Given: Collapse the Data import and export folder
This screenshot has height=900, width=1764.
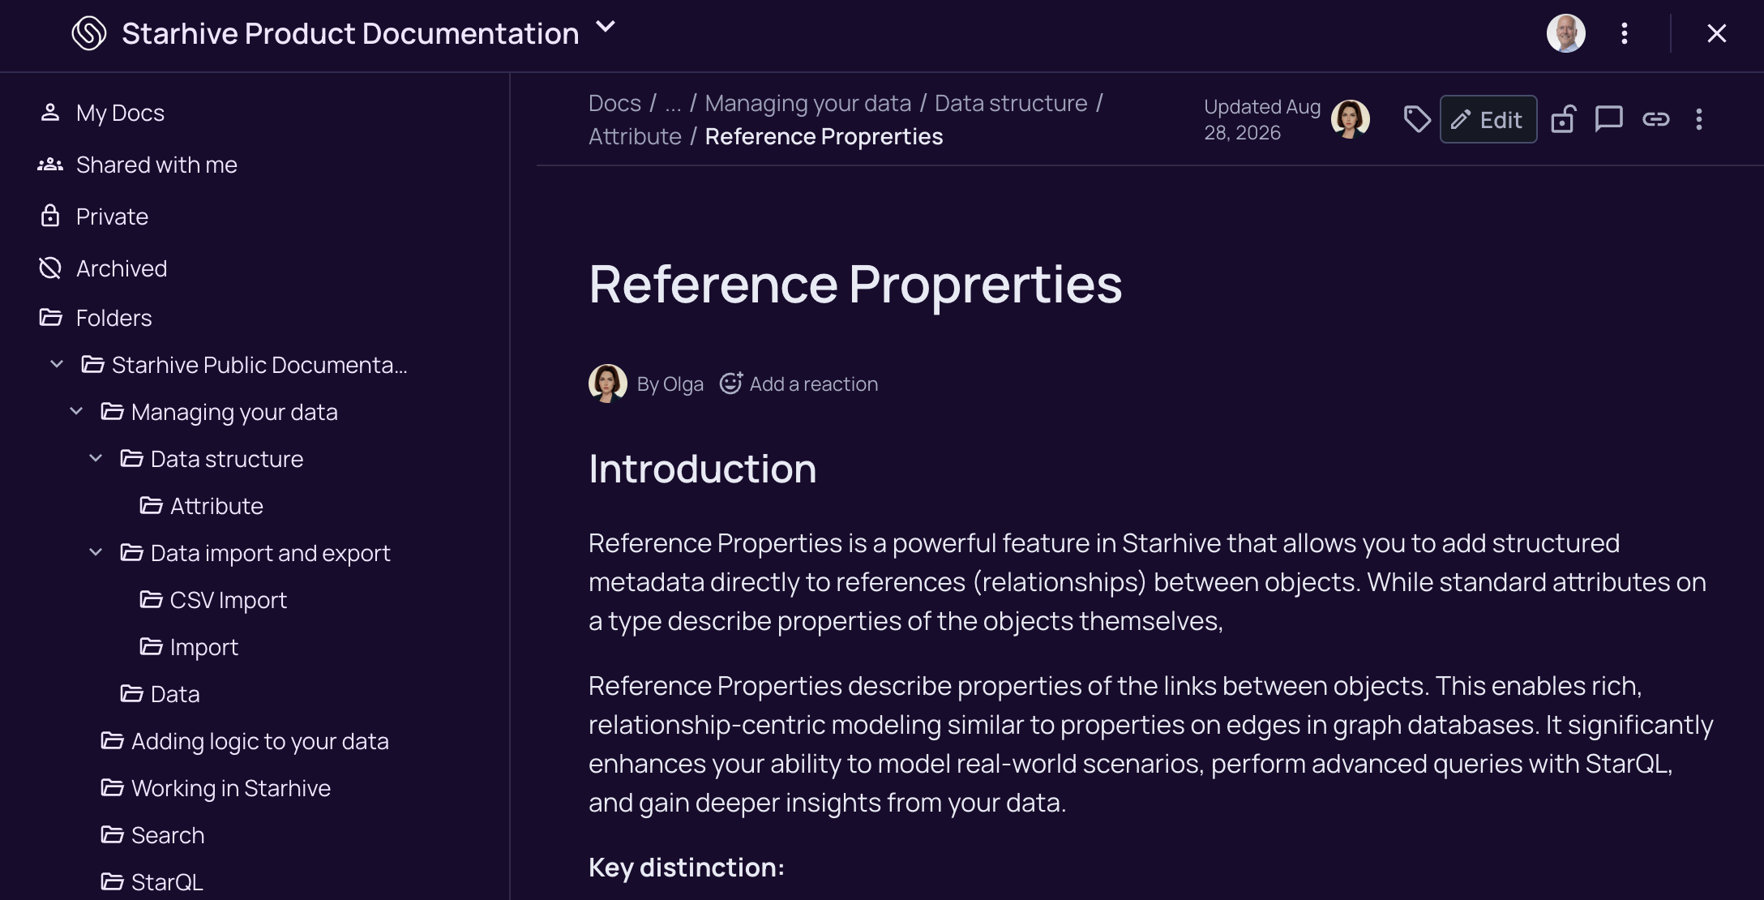Looking at the screenshot, I should 96,553.
